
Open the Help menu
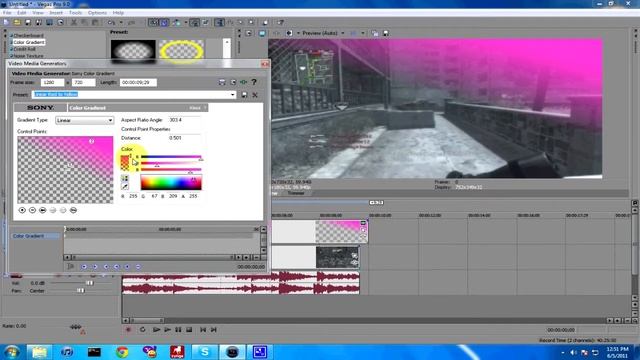118,13
